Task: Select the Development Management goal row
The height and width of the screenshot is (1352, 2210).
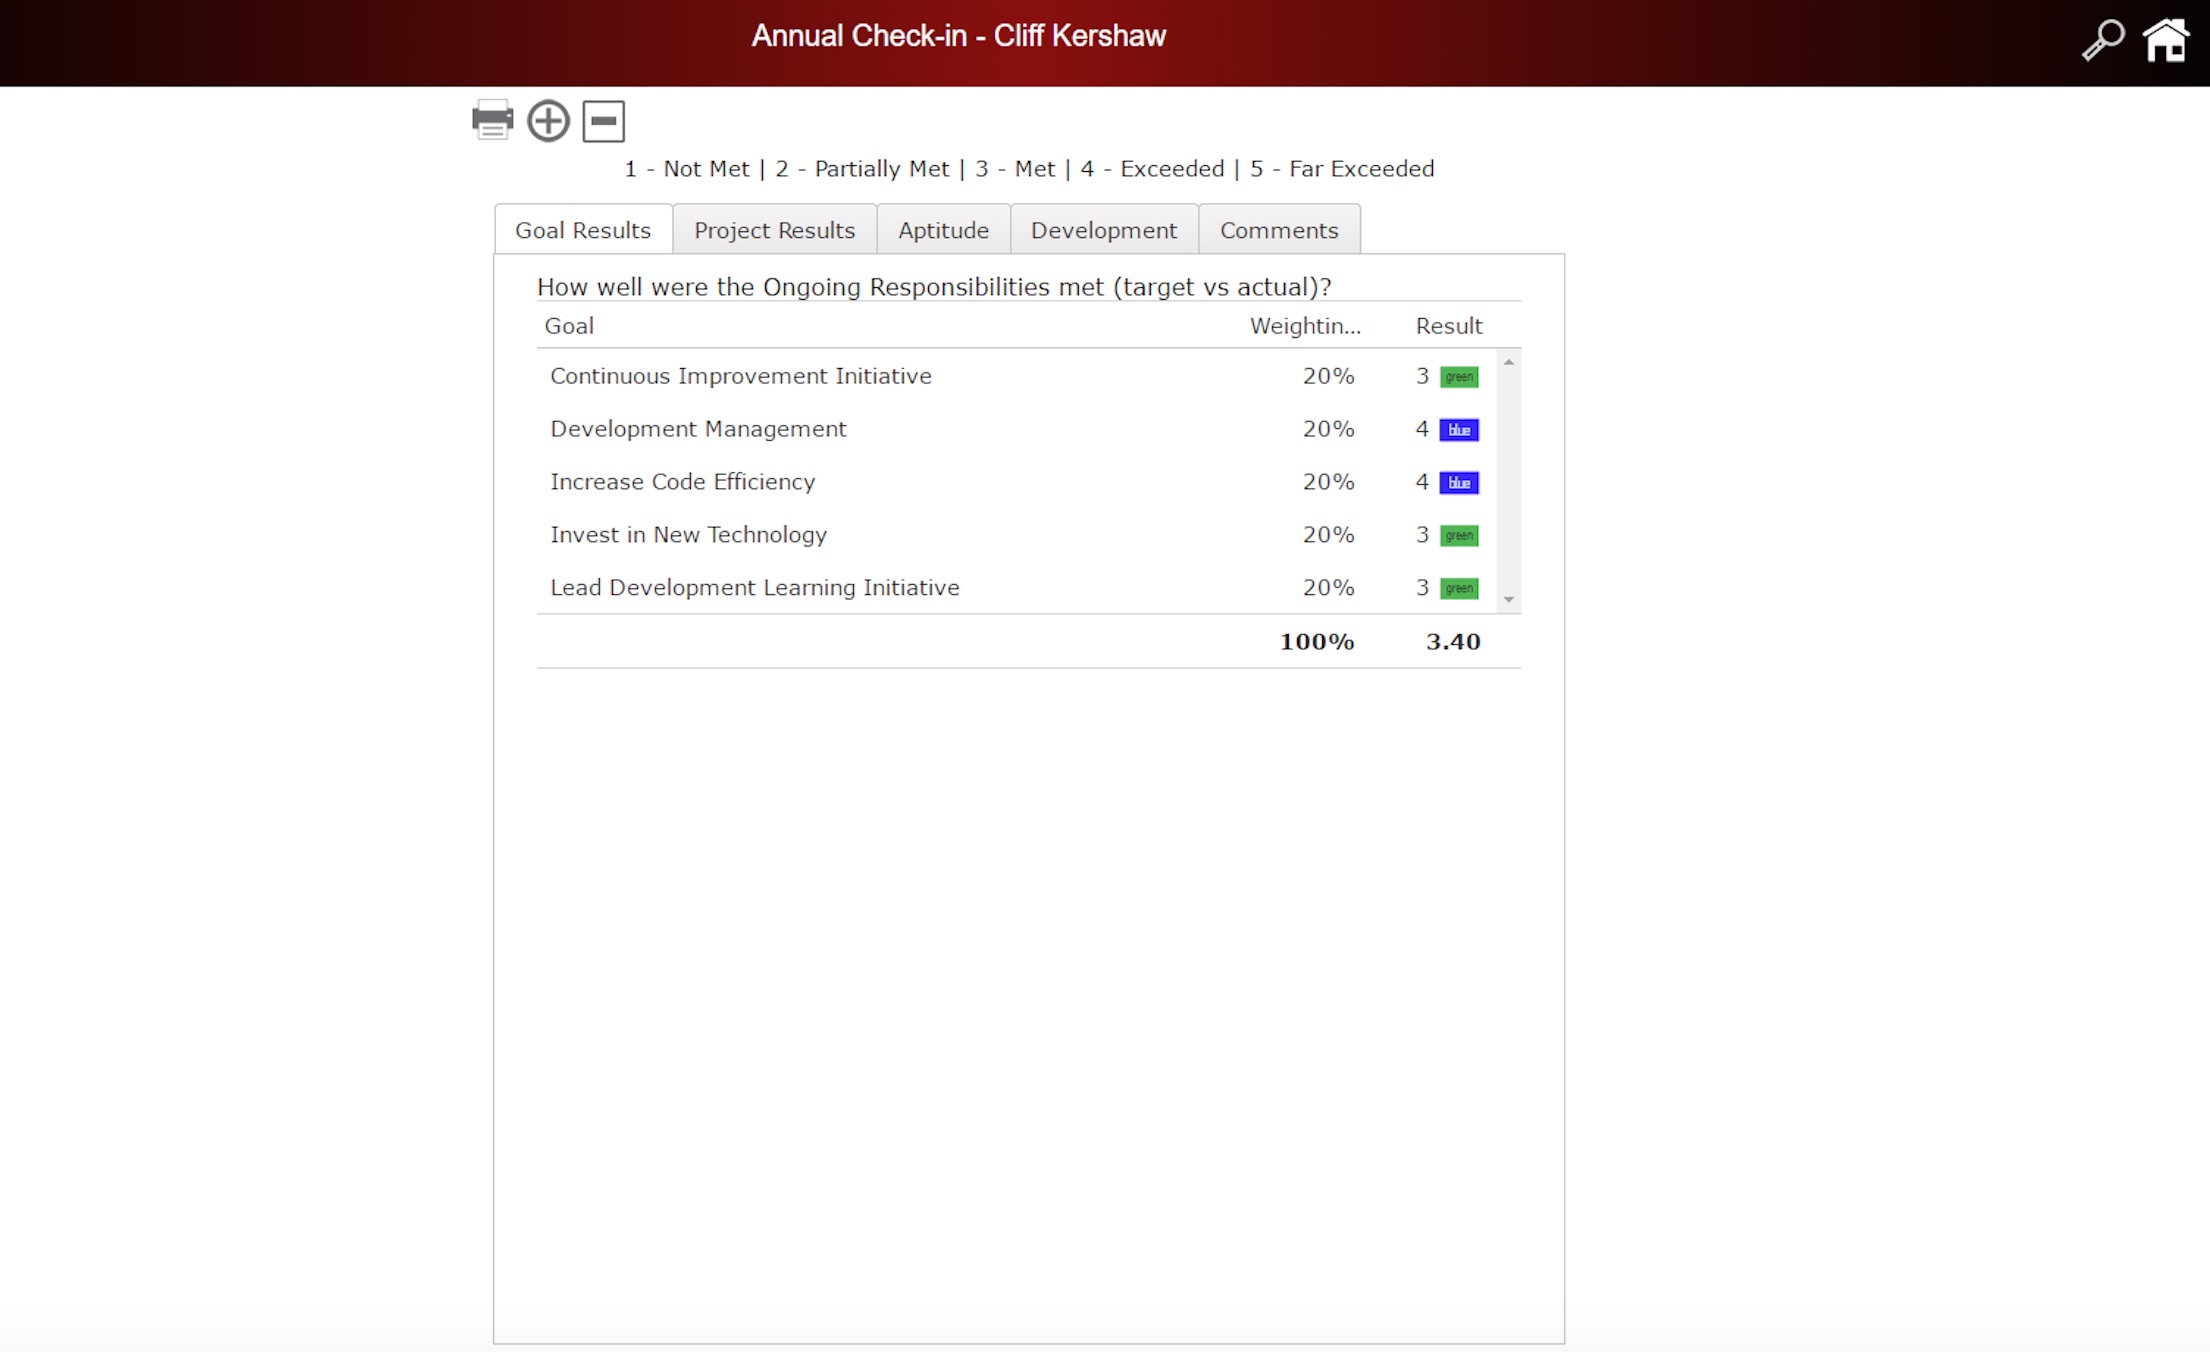Action: (x=698, y=429)
